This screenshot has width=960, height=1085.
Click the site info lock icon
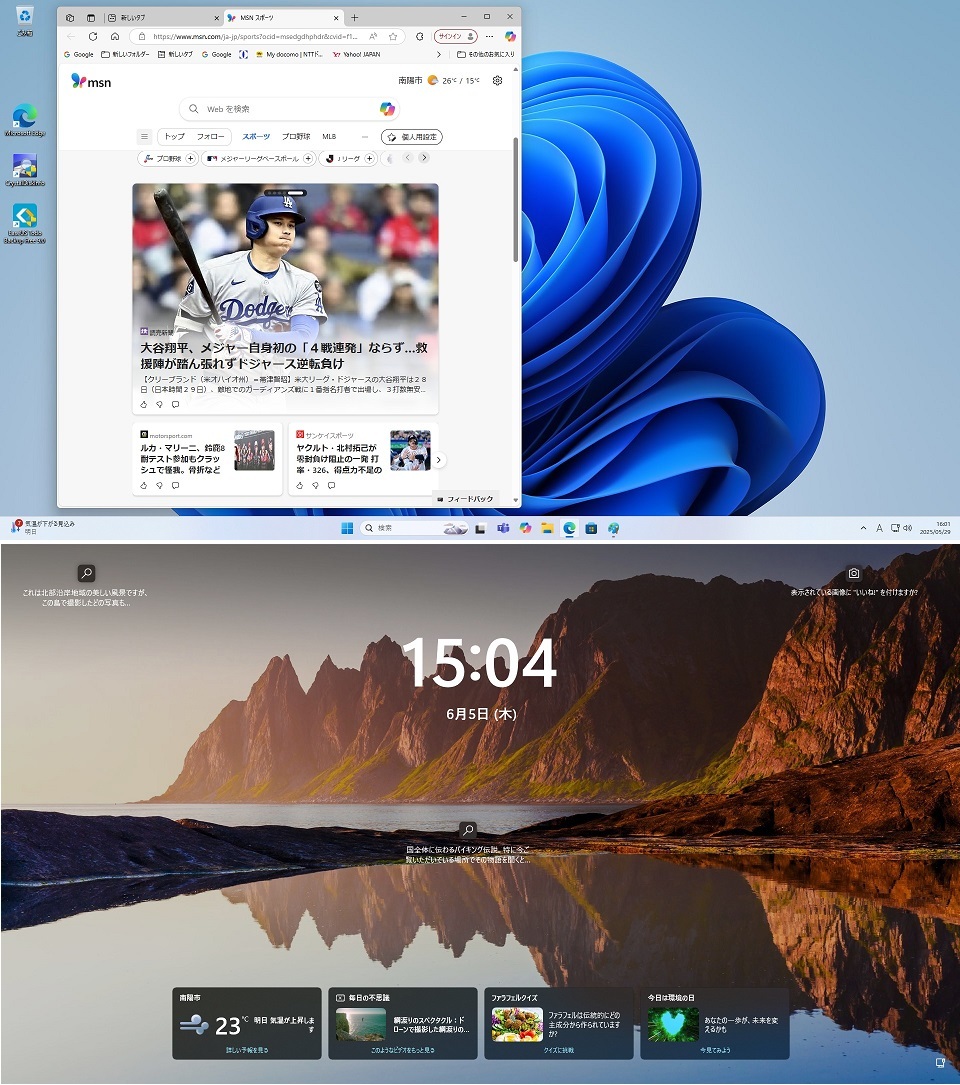point(142,36)
